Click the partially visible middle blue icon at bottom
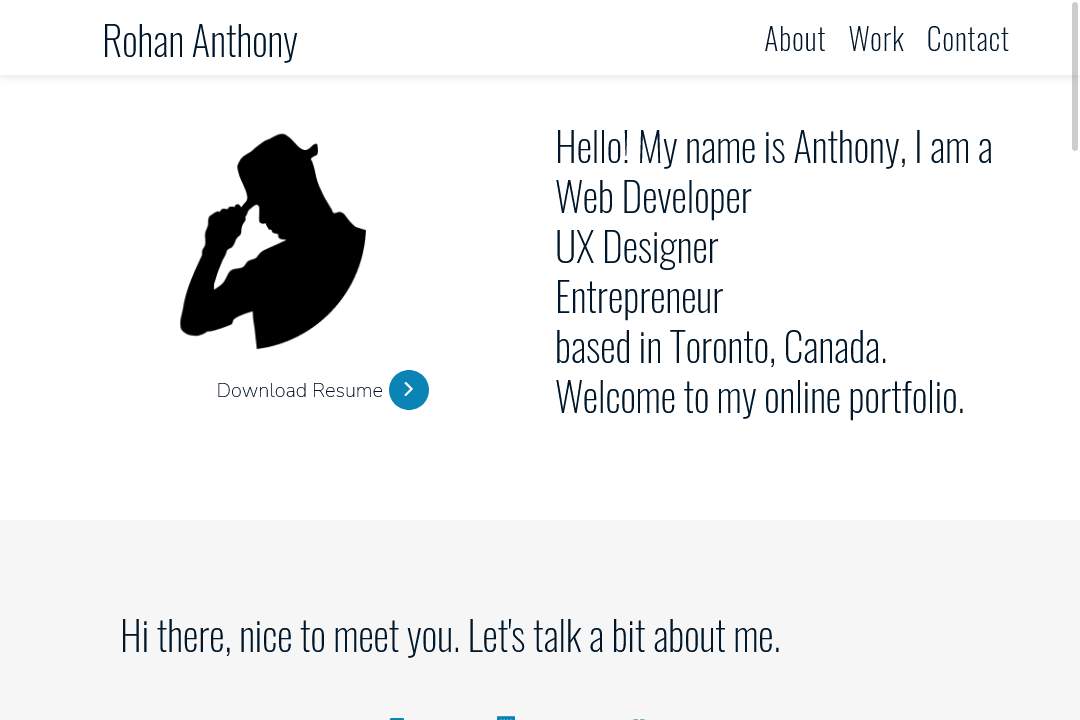Viewport: 1080px width, 720px height. (506, 718)
